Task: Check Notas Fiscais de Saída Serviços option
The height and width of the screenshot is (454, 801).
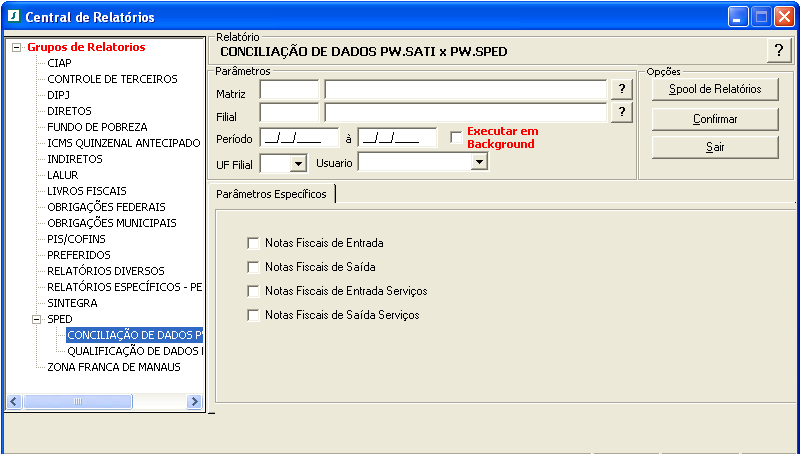Action: coord(253,315)
